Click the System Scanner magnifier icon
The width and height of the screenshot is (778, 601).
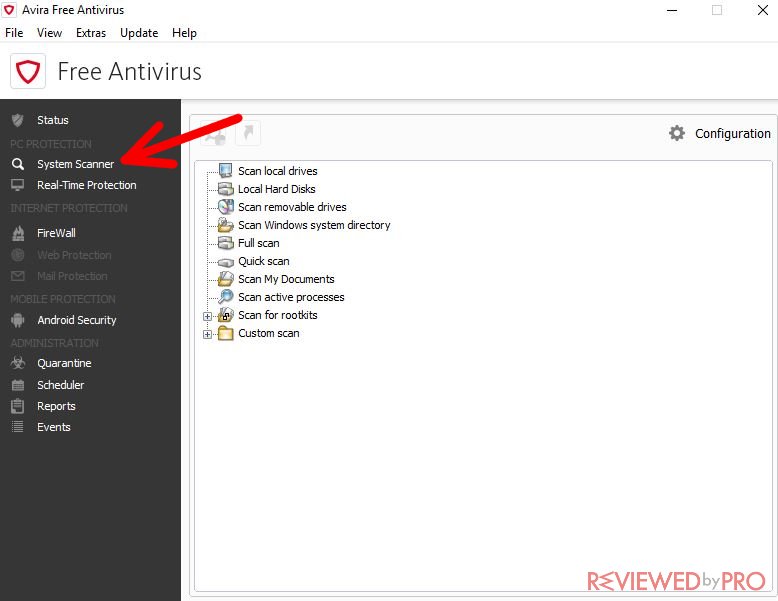point(18,164)
